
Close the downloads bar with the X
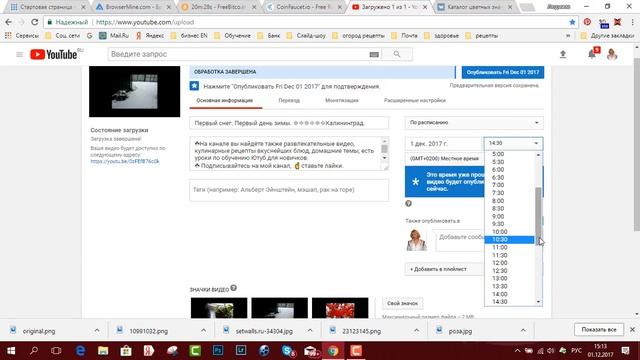point(632,329)
